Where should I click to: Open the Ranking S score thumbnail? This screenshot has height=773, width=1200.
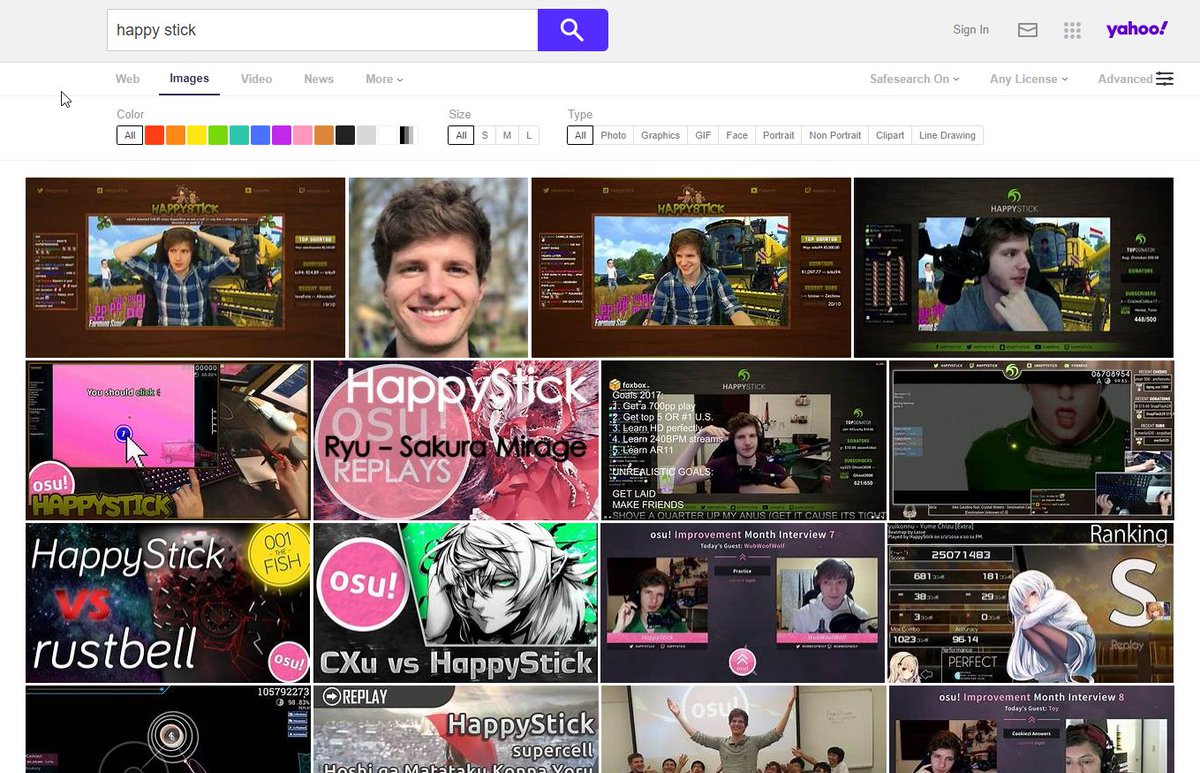click(x=1031, y=603)
